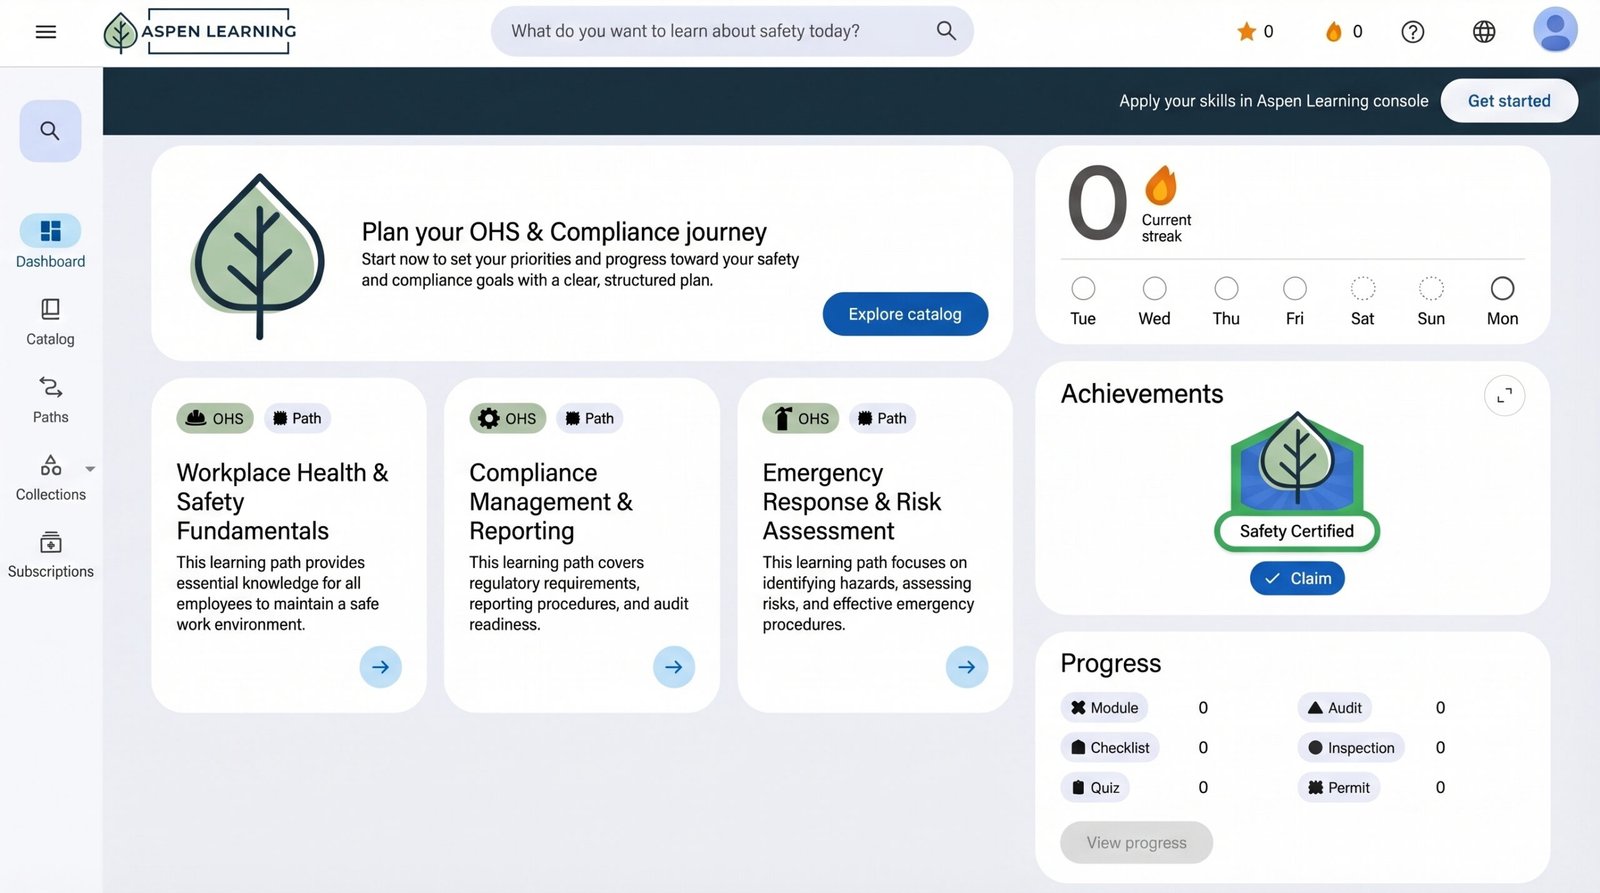The height and width of the screenshot is (893, 1600).
Task: Click the flame streak icon in header
Action: pos(1333,32)
